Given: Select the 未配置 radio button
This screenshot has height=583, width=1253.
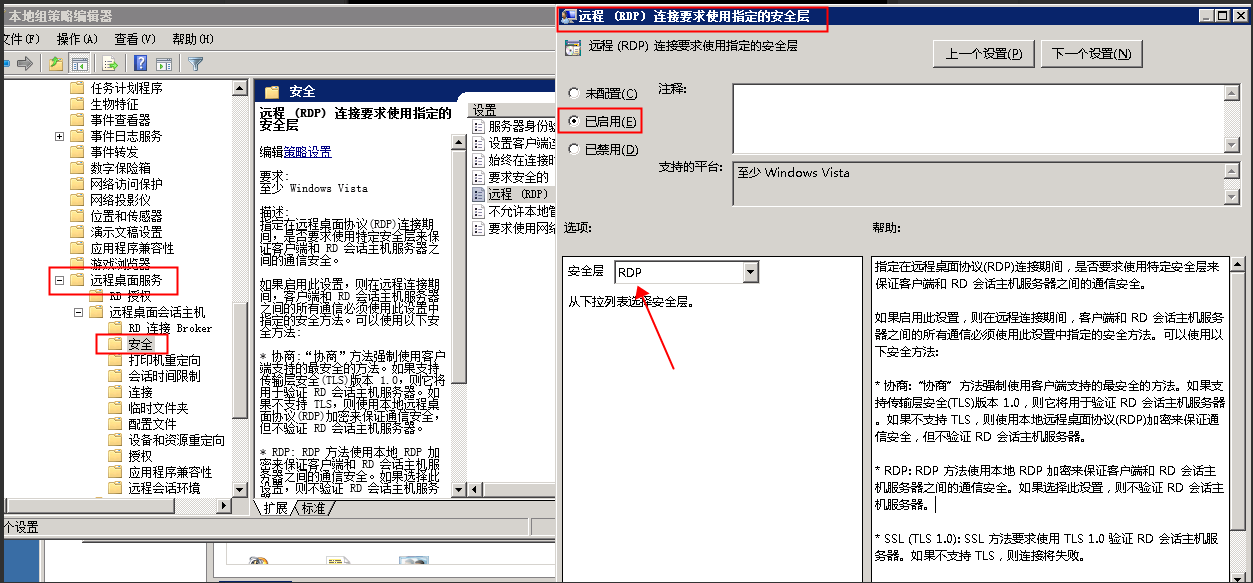Looking at the screenshot, I should point(574,94).
